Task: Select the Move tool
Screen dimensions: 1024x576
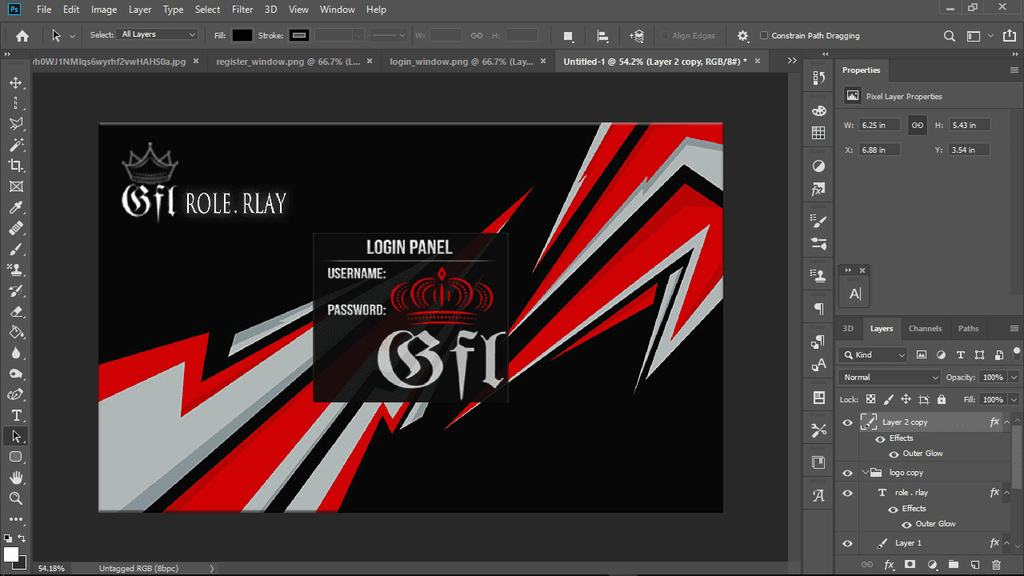Action: click(16, 82)
